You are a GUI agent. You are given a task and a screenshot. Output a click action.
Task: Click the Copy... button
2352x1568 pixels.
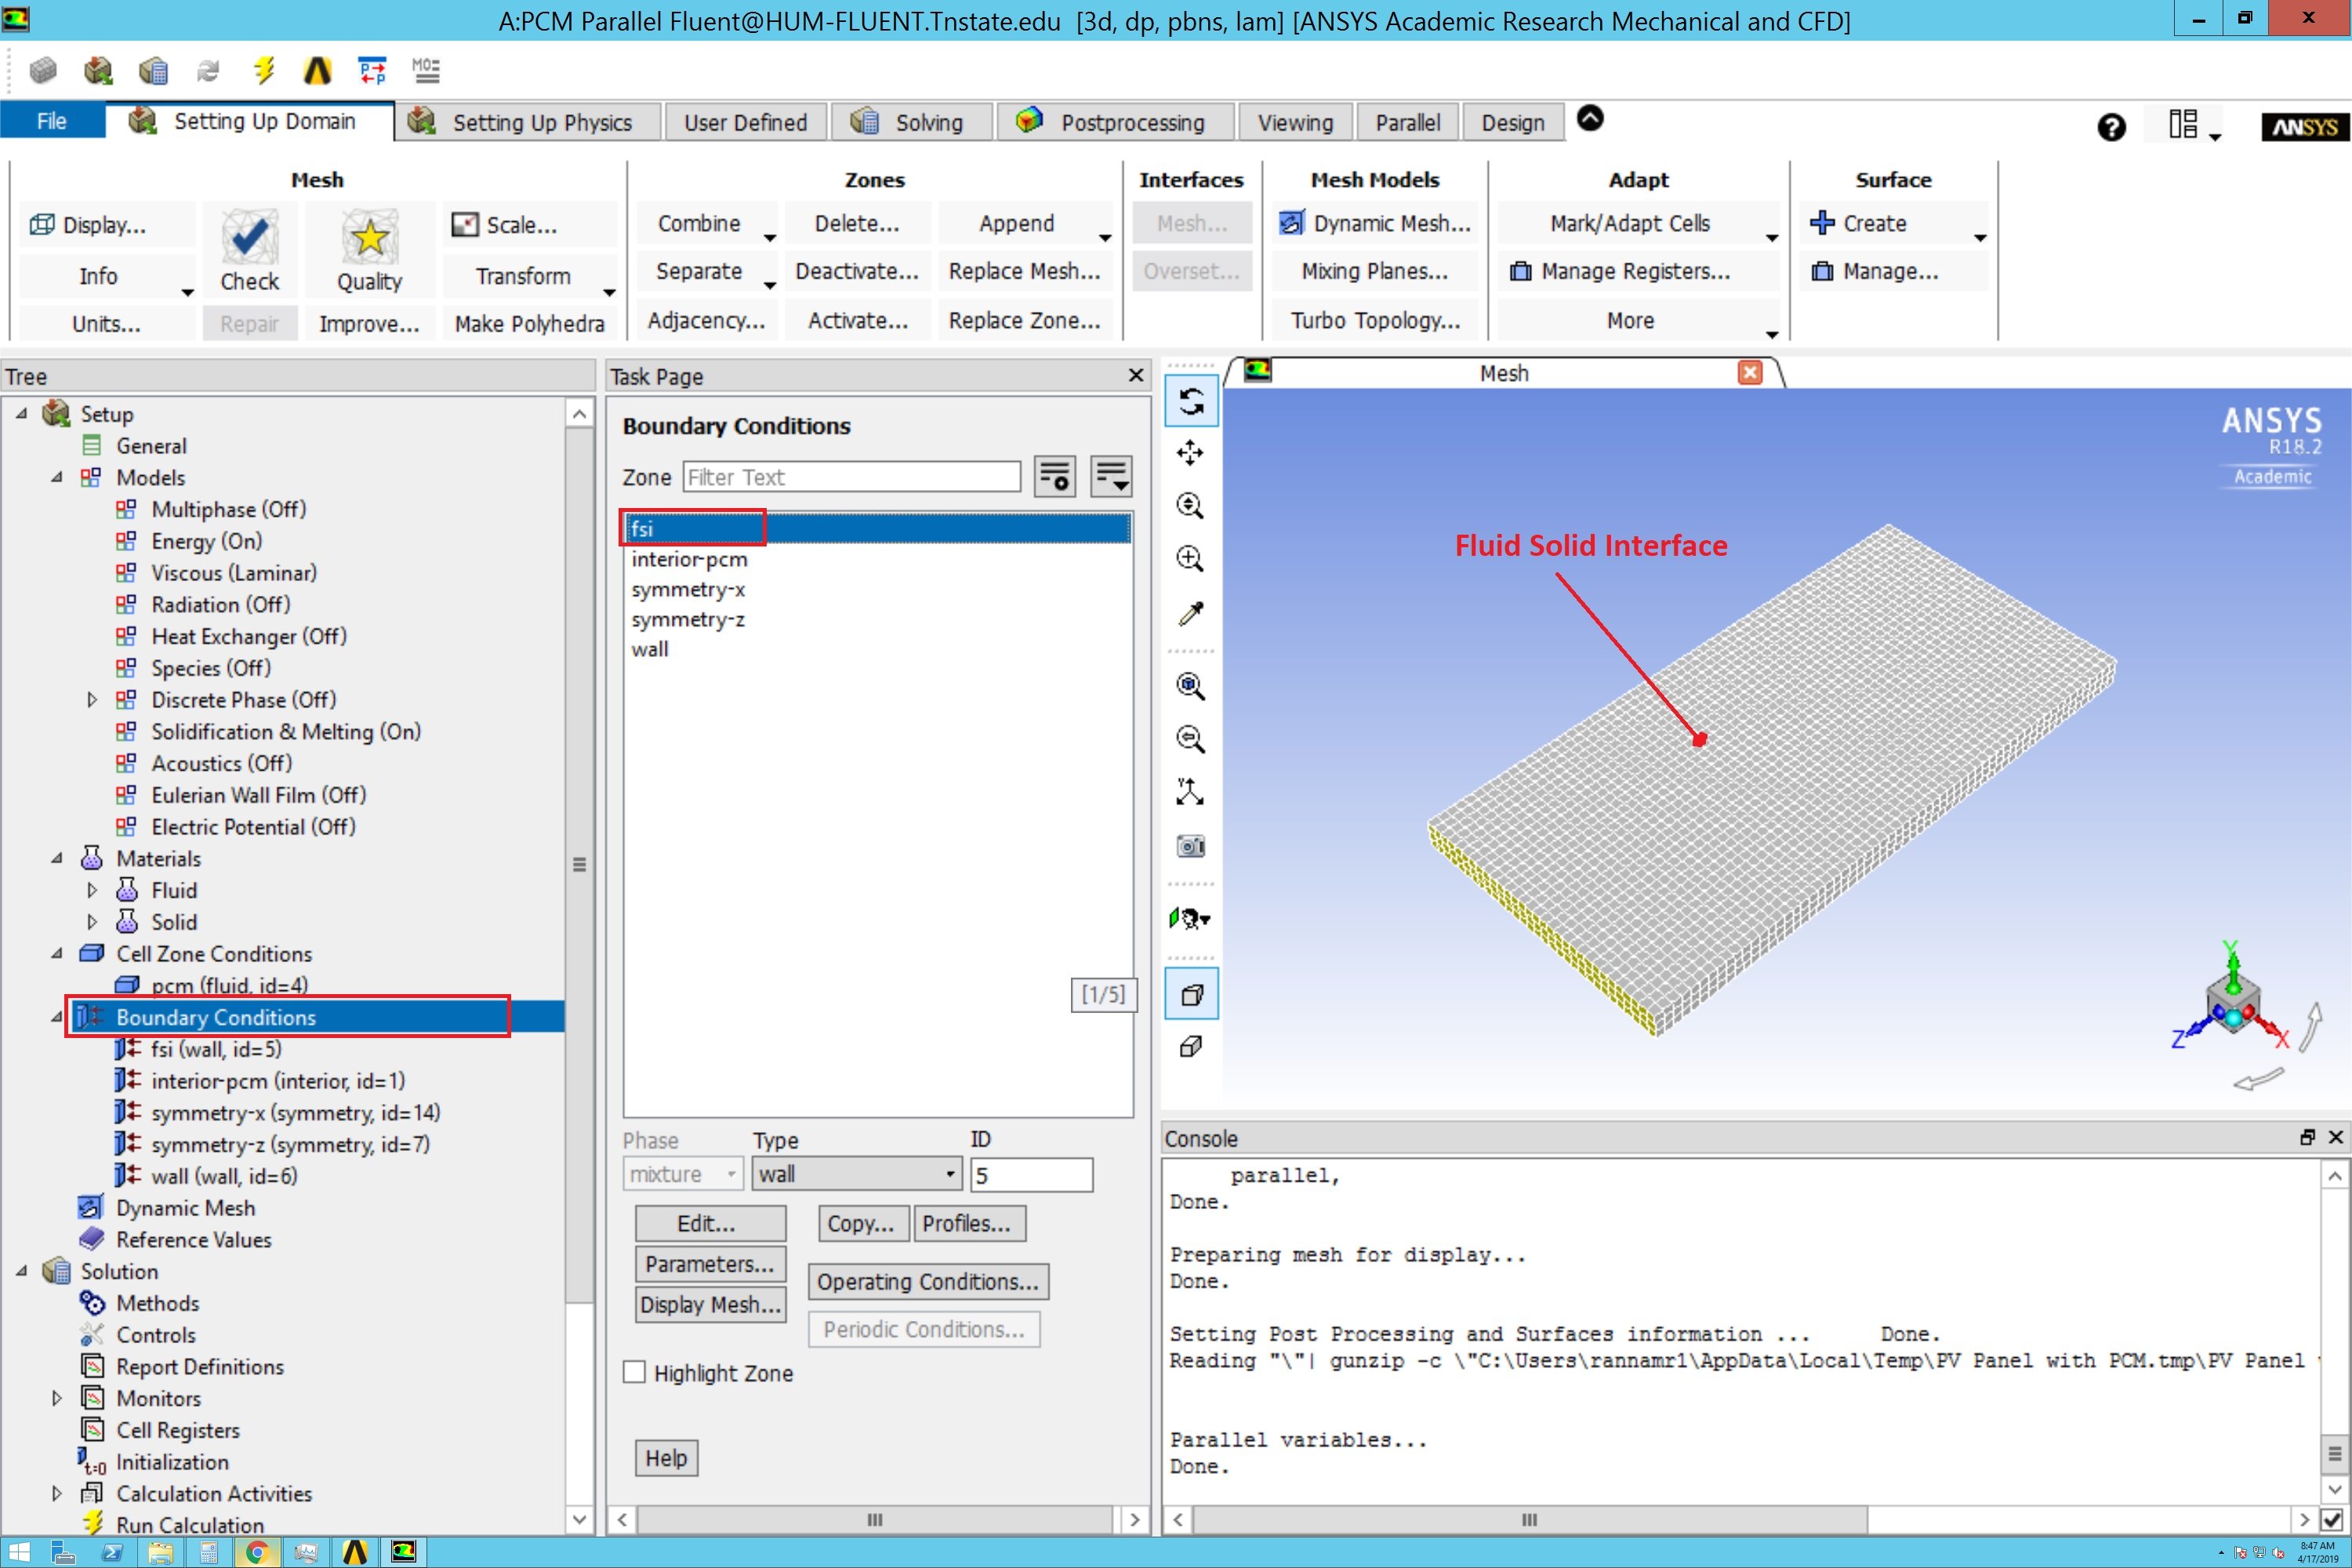point(864,1224)
